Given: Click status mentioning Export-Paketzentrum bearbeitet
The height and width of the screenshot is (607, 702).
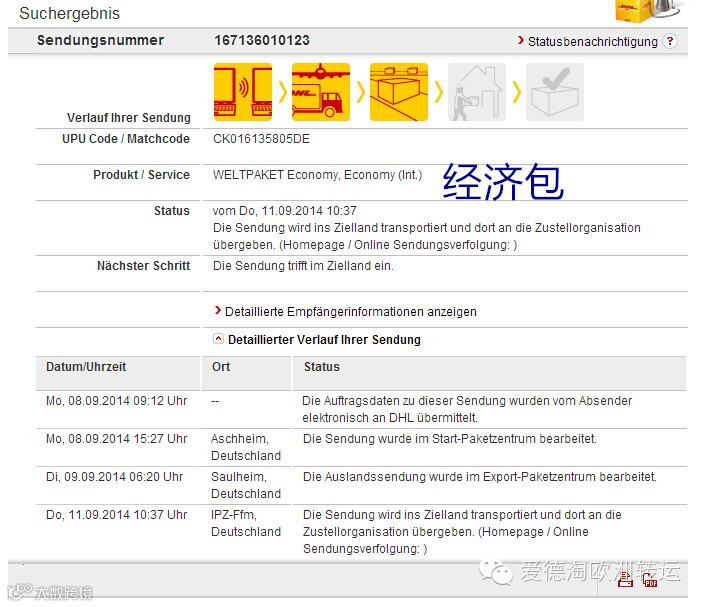Looking at the screenshot, I should tap(479, 477).
